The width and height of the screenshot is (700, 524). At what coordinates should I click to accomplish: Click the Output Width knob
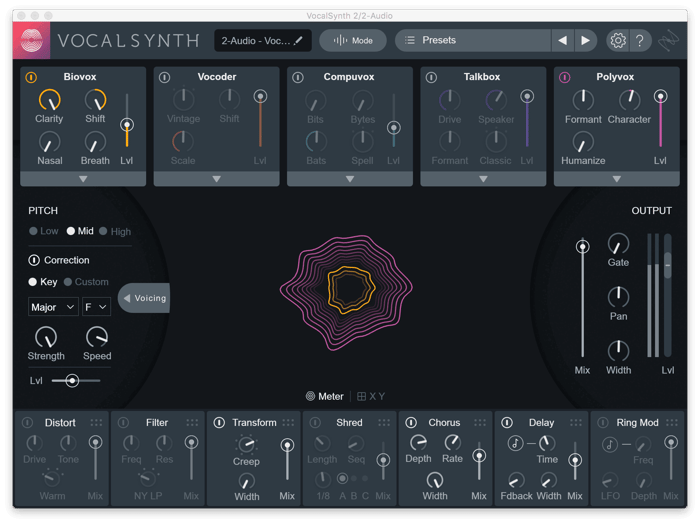(618, 351)
